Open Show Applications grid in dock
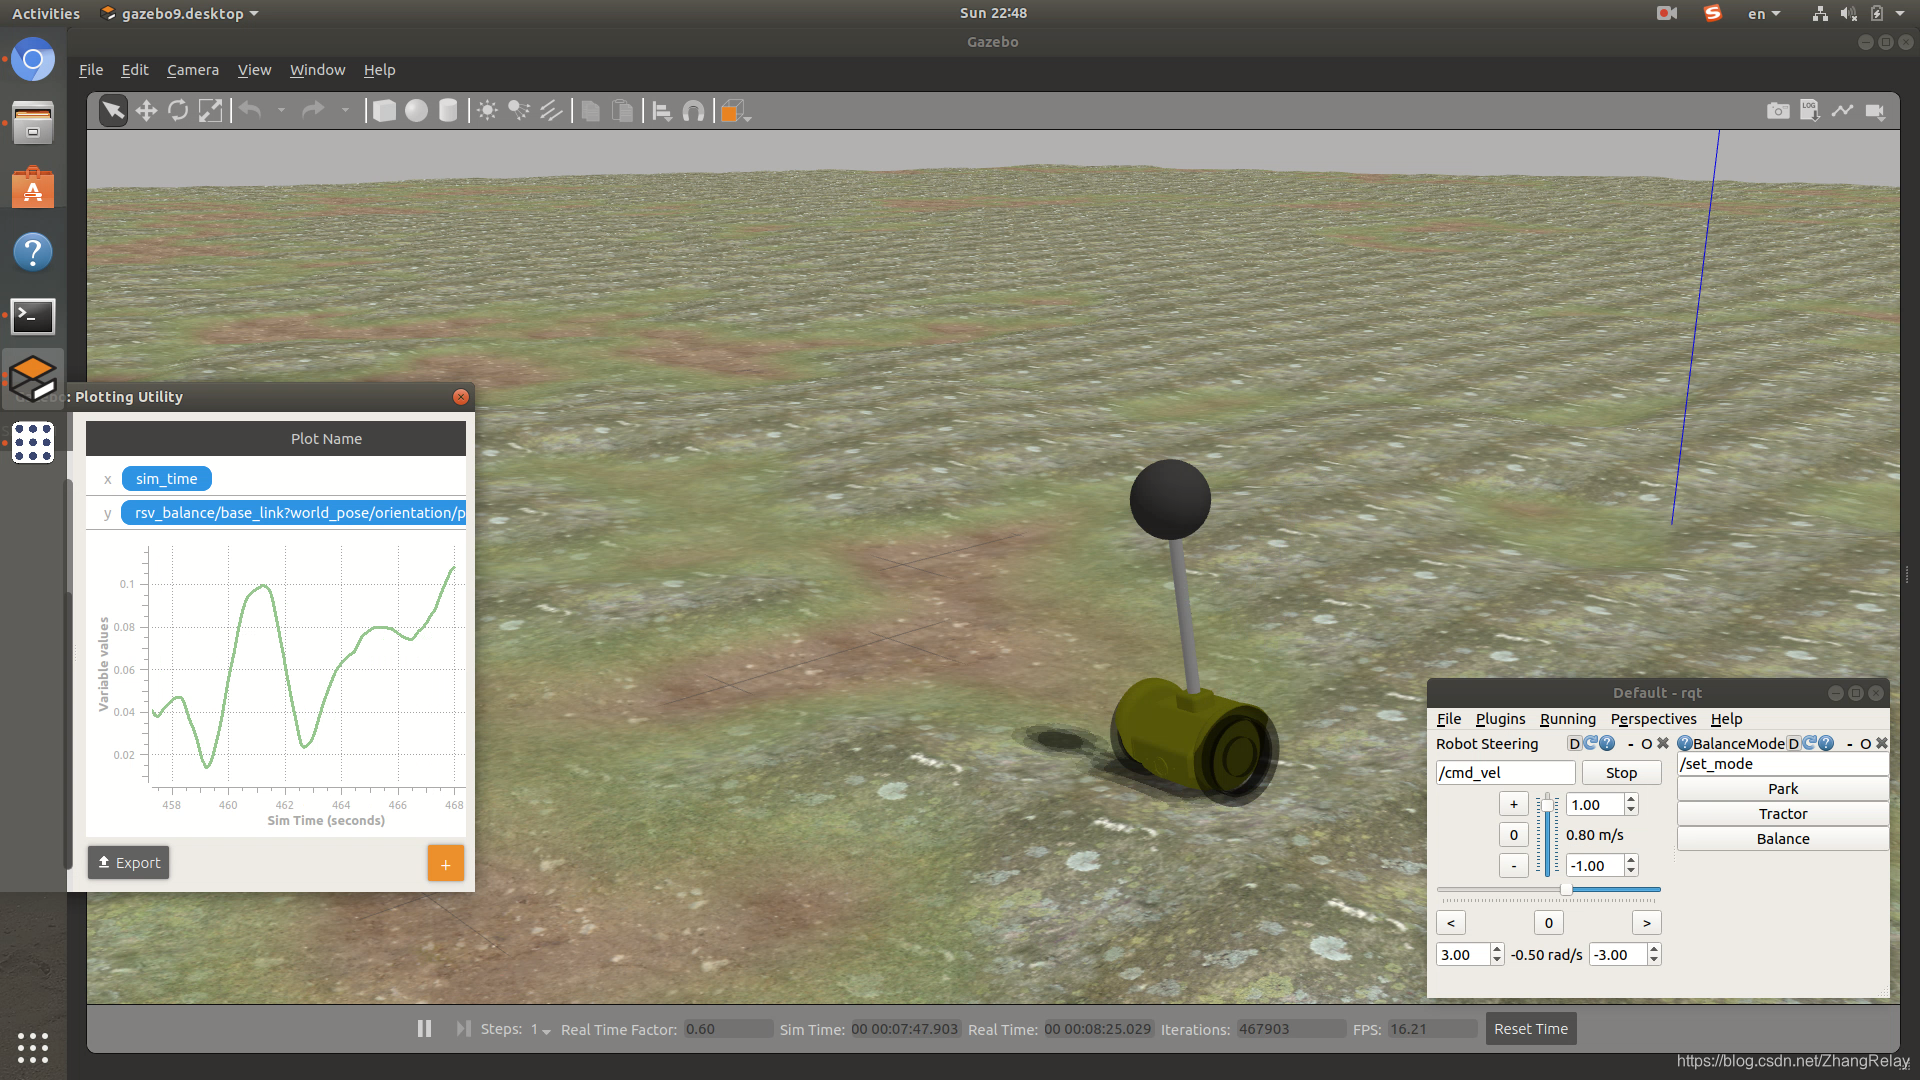 tap(33, 1047)
